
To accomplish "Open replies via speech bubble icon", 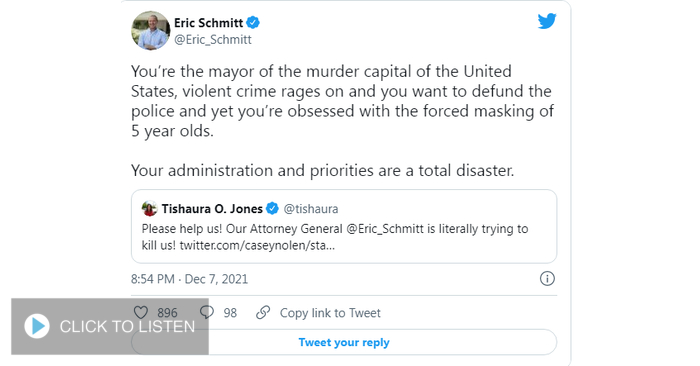I will (207, 312).
